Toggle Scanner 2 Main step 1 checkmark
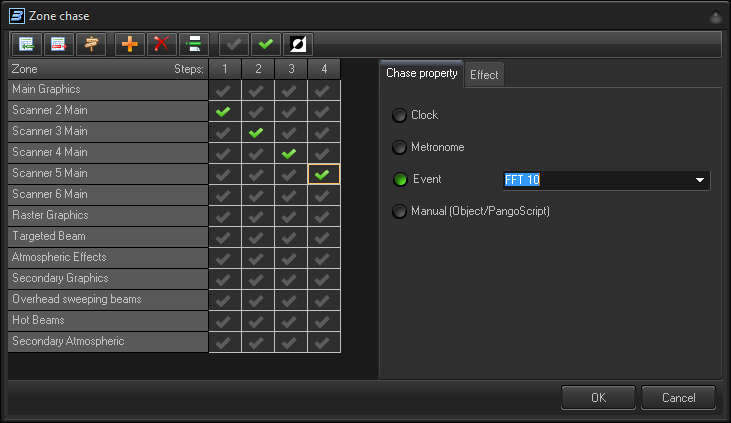 tap(223, 111)
